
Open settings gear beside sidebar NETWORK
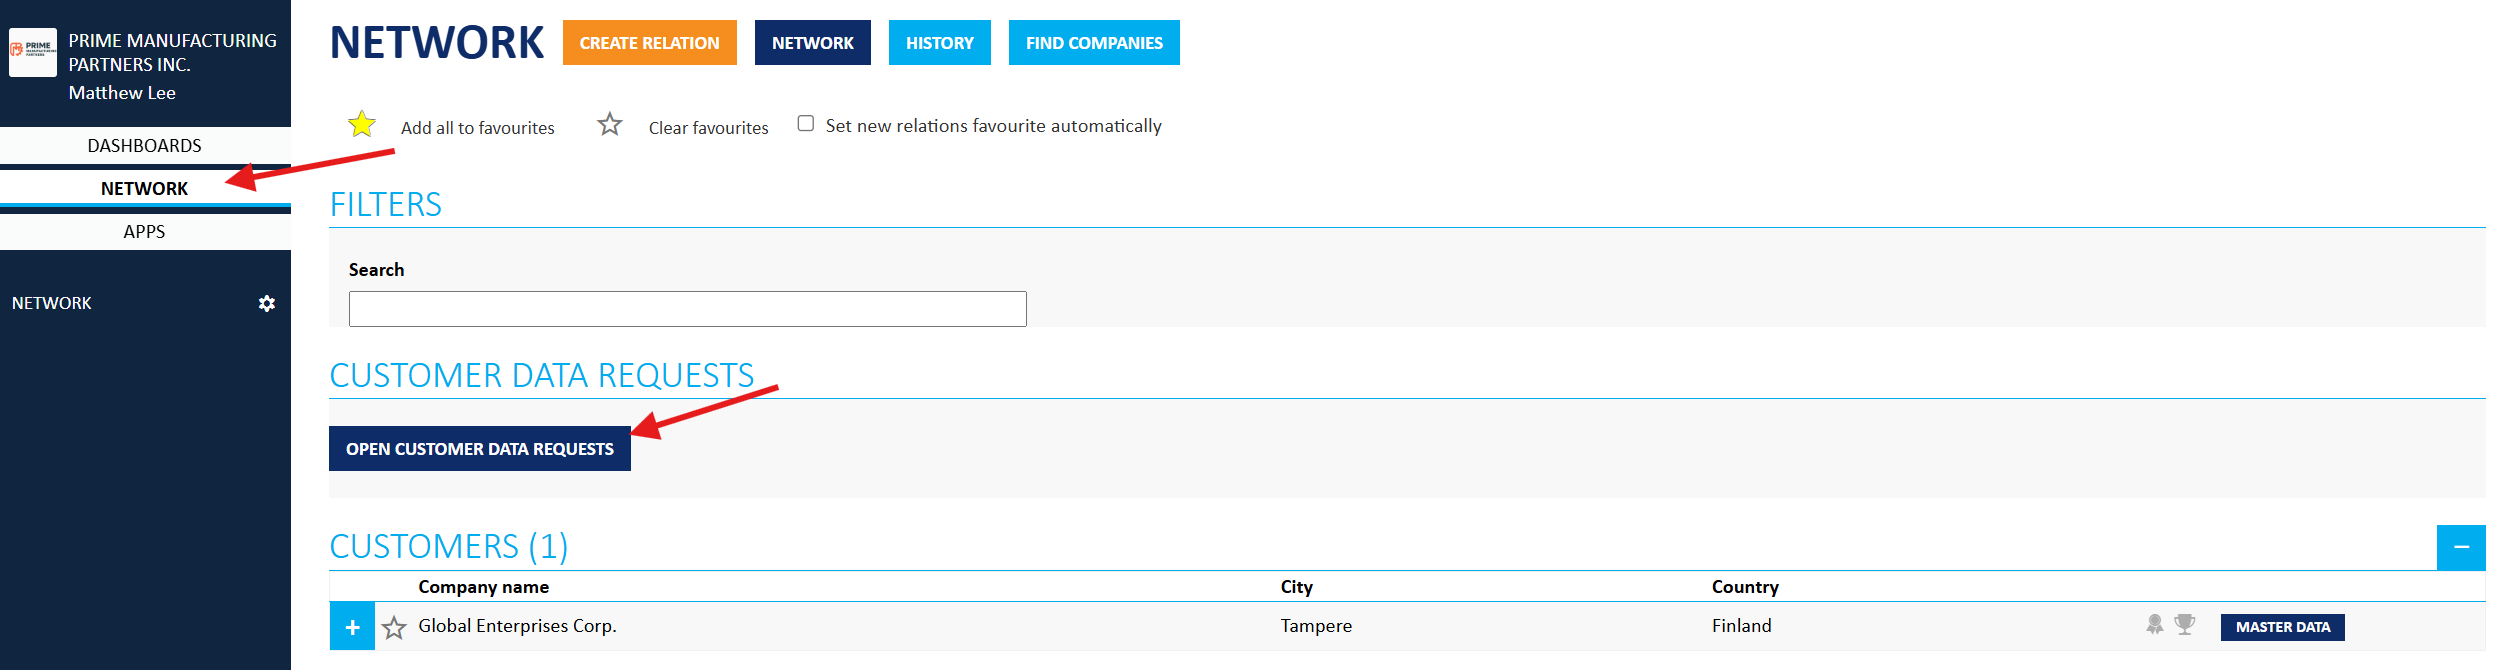(x=266, y=303)
